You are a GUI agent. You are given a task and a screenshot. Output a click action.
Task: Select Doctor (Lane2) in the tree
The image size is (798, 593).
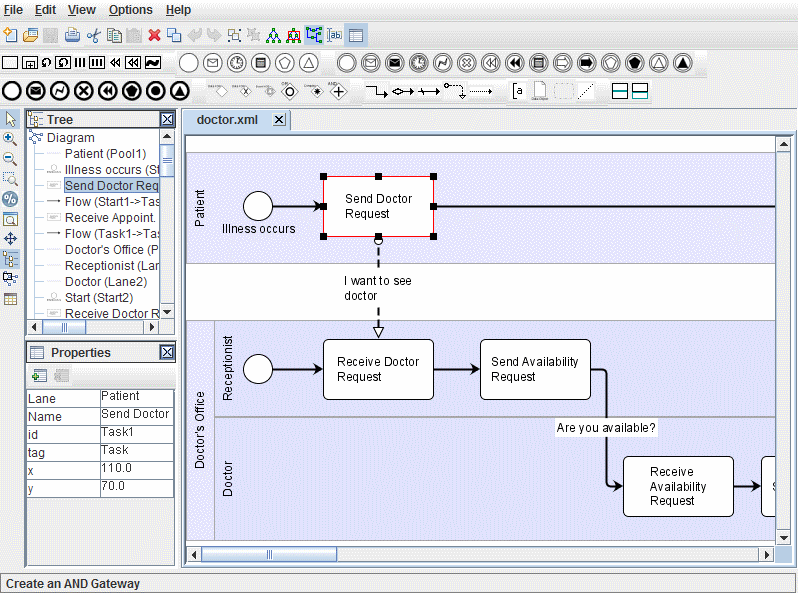click(x=105, y=282)
